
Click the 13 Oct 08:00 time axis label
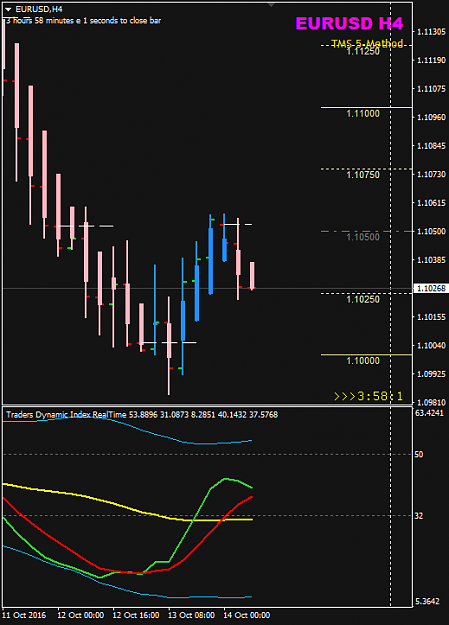point(191,615)
